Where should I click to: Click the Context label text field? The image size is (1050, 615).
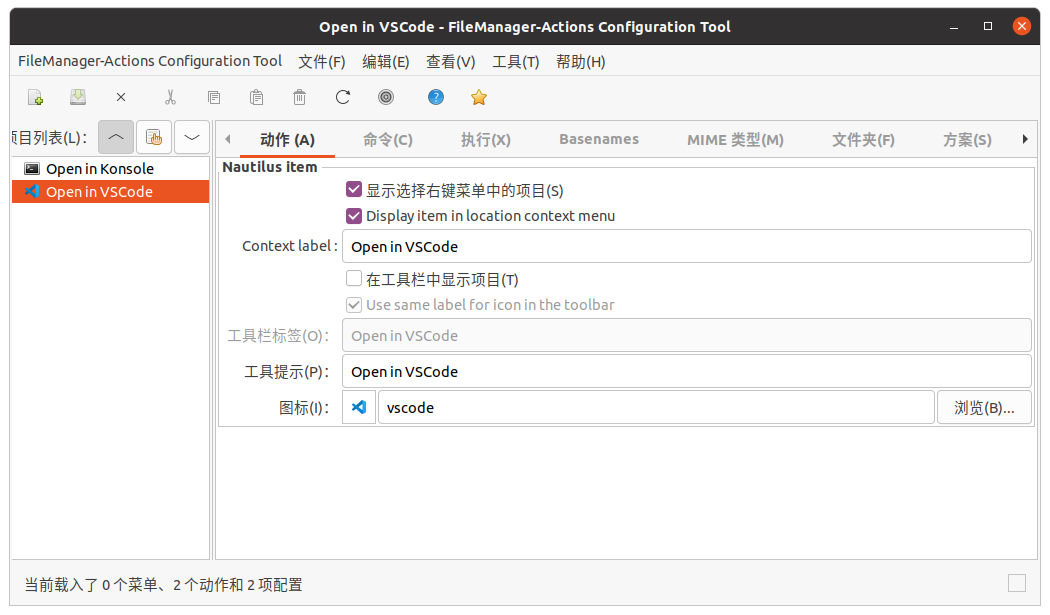686,246
